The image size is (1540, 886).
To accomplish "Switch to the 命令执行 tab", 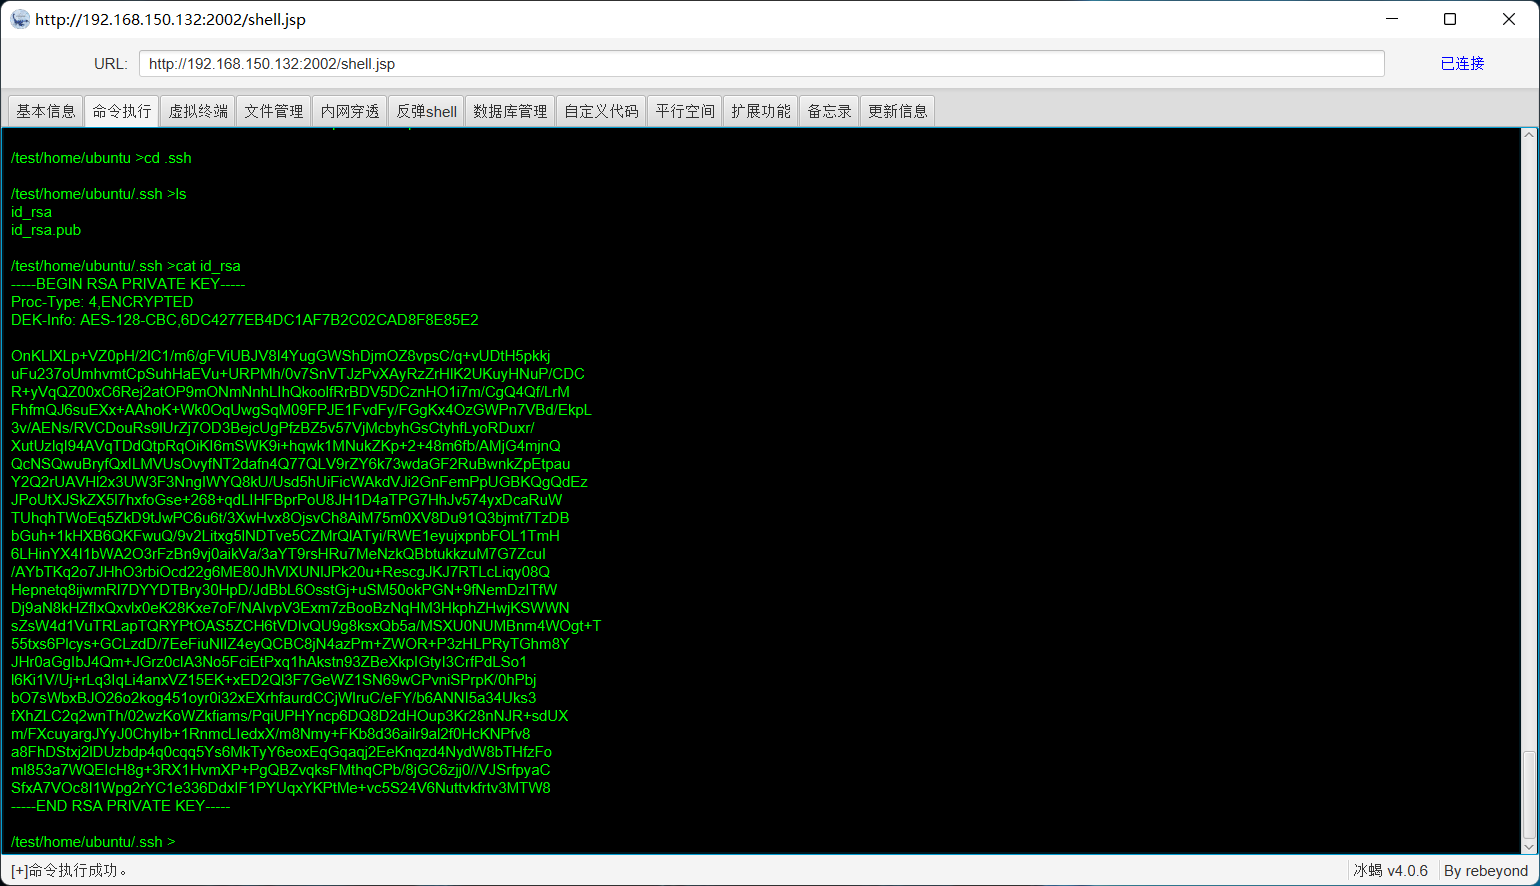I will (x=122, y=111).
